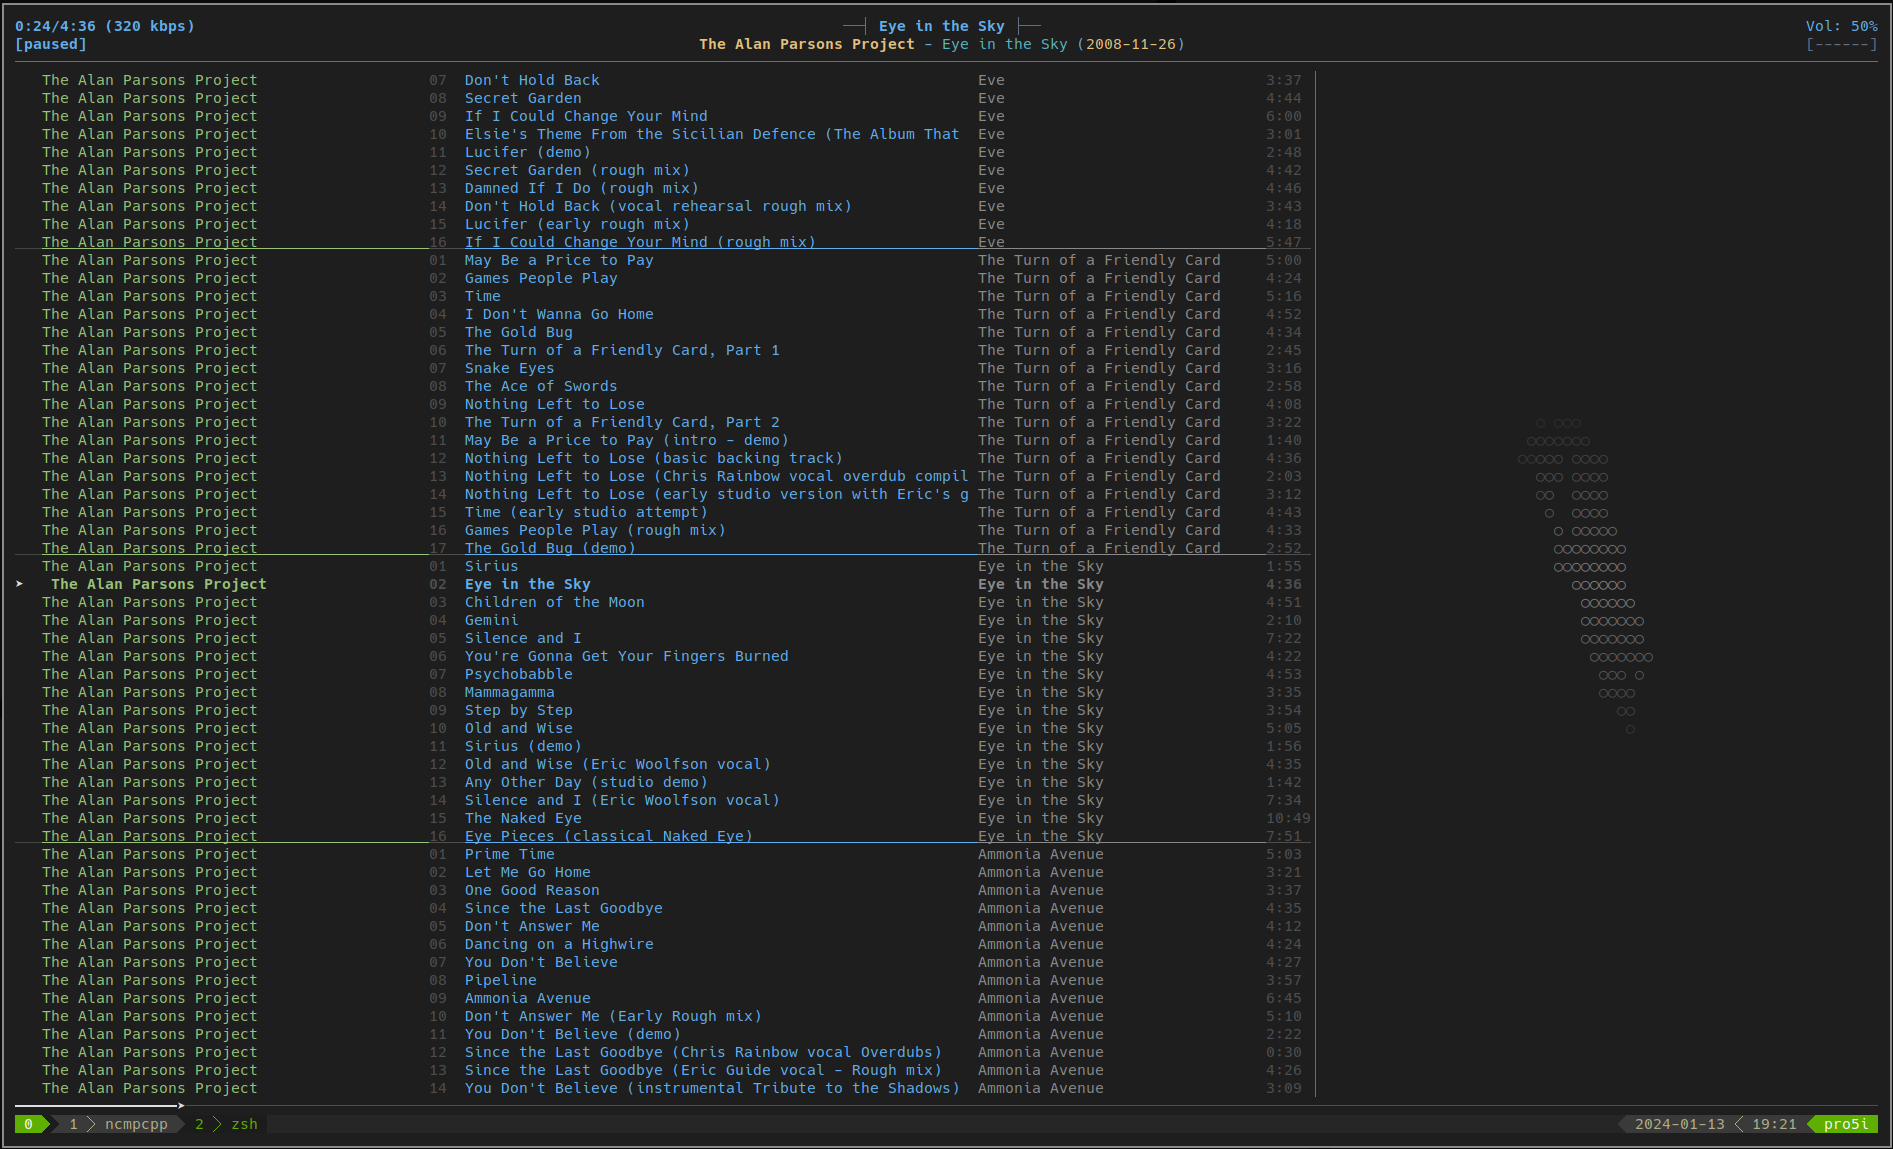1893x1149 pixels.
Task: Select Lucifer (early rough mix)
Action: (576, 224)
